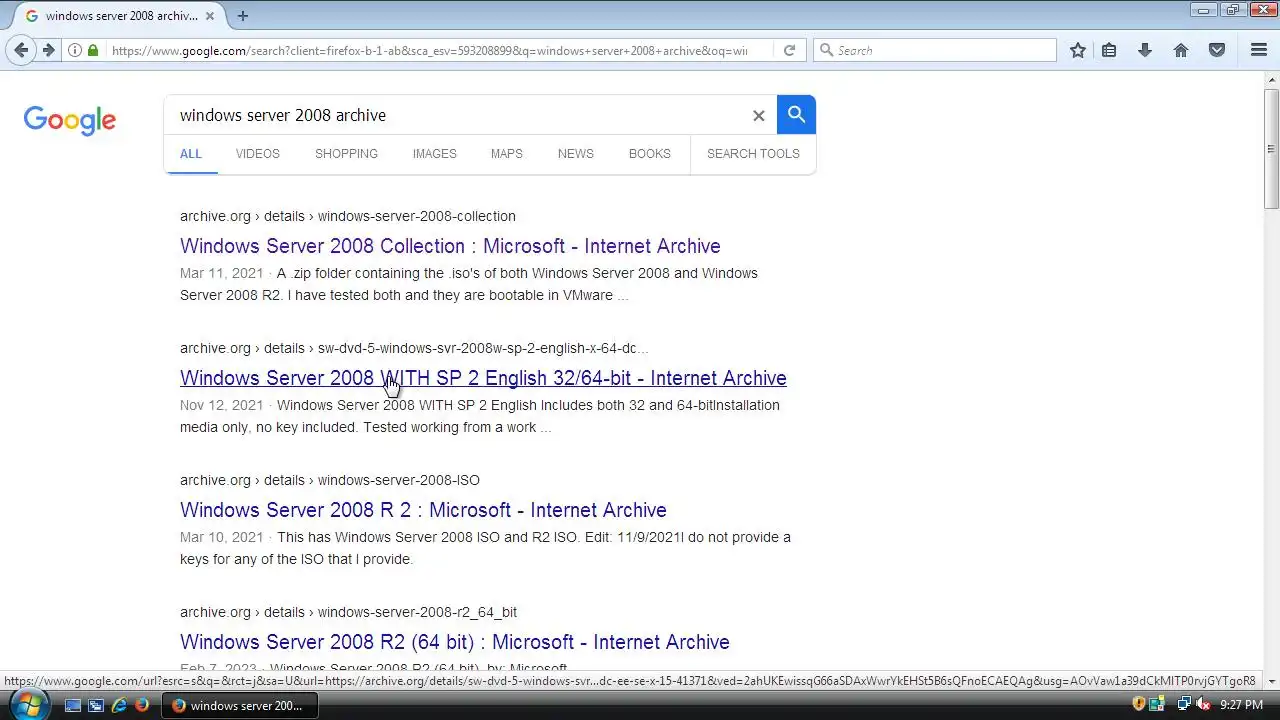Switch to MAPS results tab
1280x720 pixels.
coord(506,154)
